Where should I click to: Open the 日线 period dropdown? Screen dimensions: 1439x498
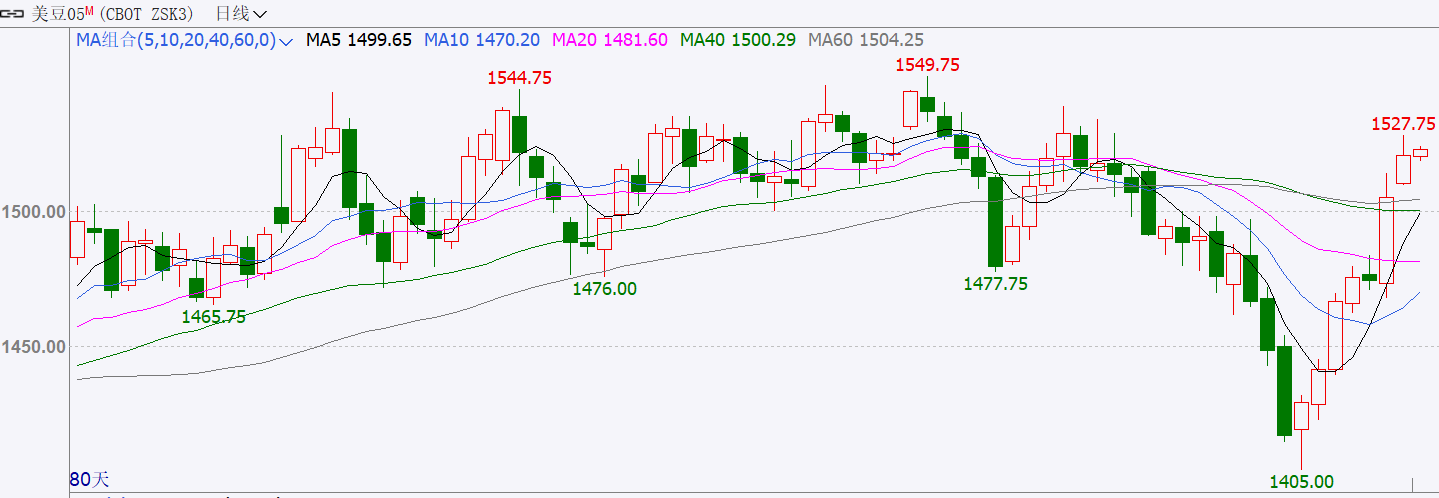(242, 14)
